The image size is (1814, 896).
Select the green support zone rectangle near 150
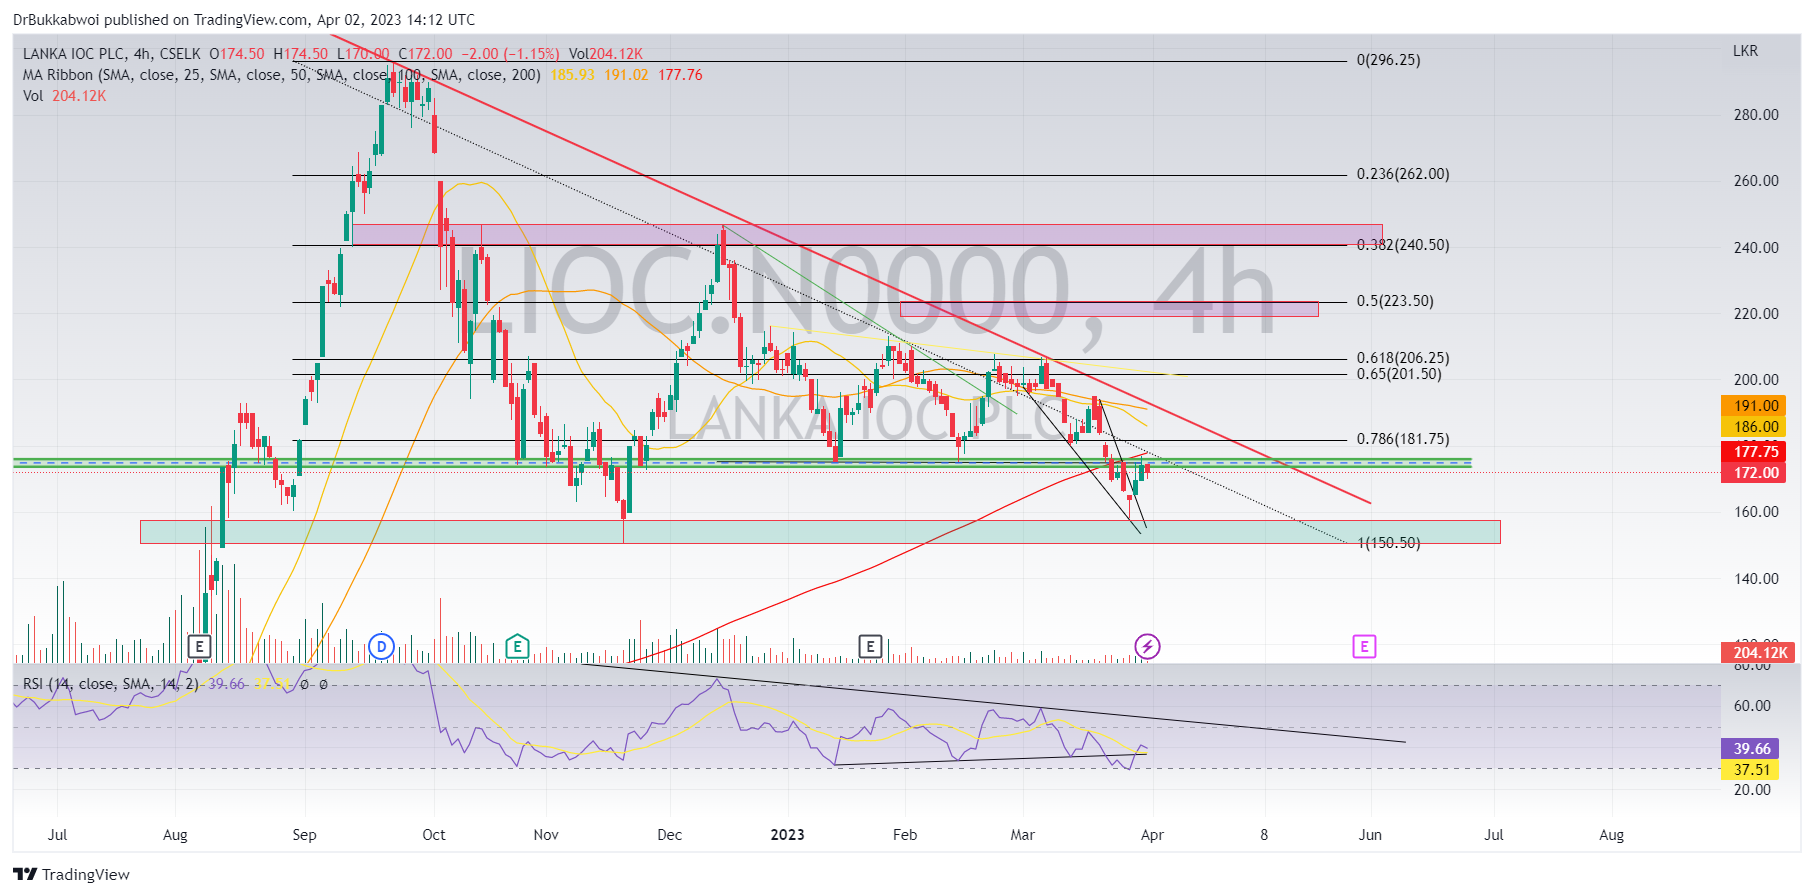tap(820, 532)
